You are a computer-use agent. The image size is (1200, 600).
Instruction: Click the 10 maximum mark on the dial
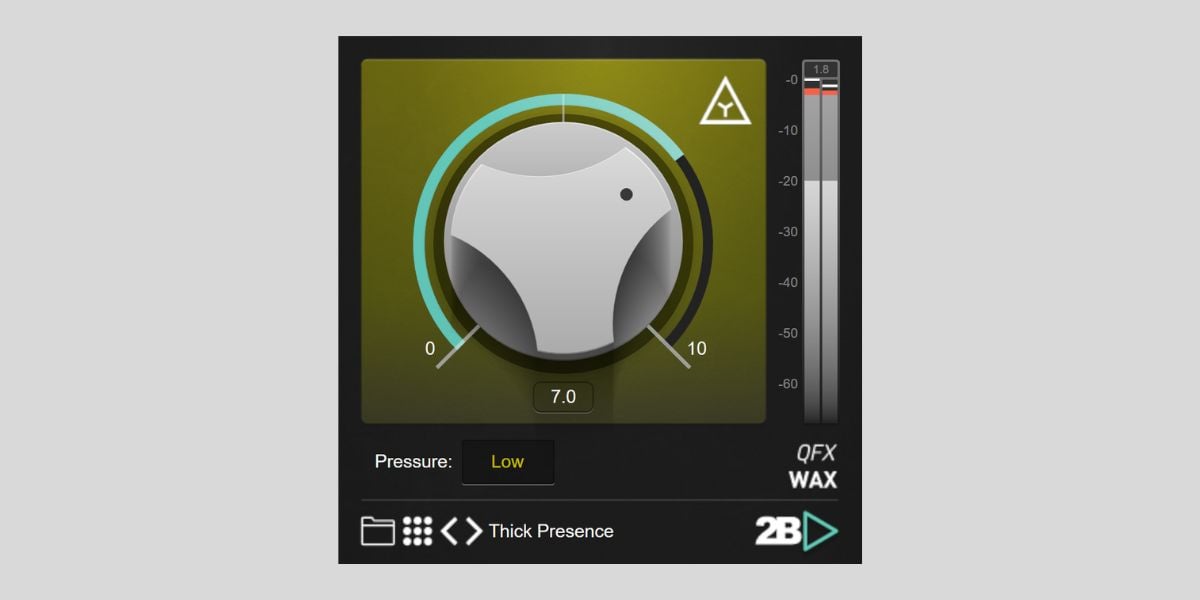tap(697, 349)
